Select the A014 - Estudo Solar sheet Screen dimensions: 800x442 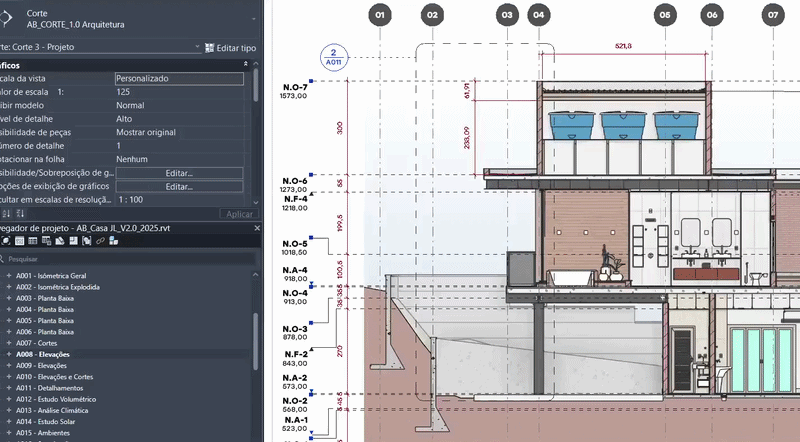click(45, 422)
